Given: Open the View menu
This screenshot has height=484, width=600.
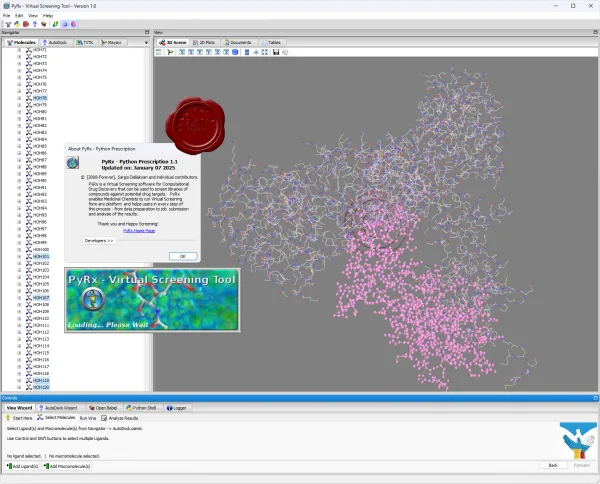Looking at the screenshot, I should pyautogui.click(x=33, y=16).
